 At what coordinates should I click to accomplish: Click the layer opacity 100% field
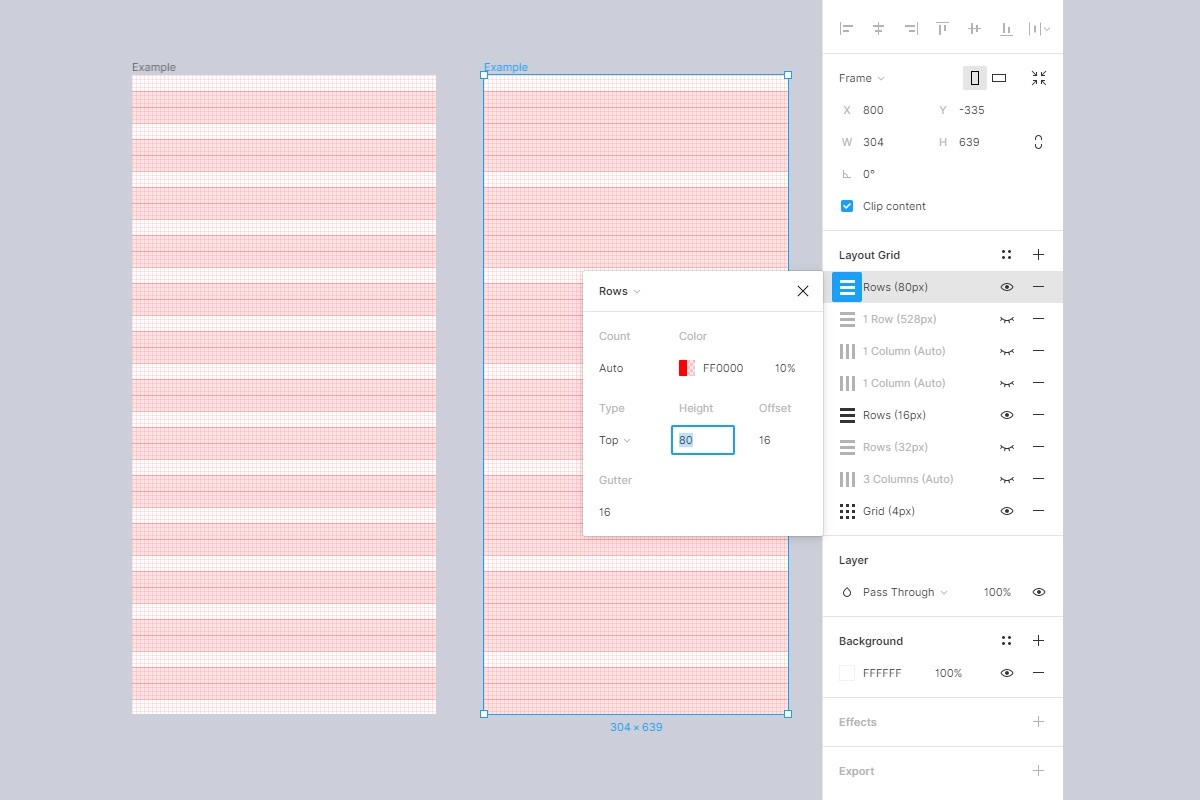click(x=997, y=592)
